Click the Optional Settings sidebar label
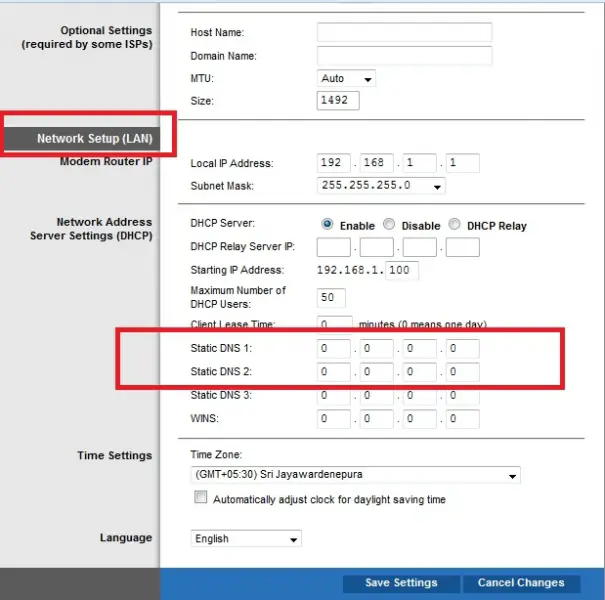The width and height of the screenshot is (605, 600). point(87,37)
